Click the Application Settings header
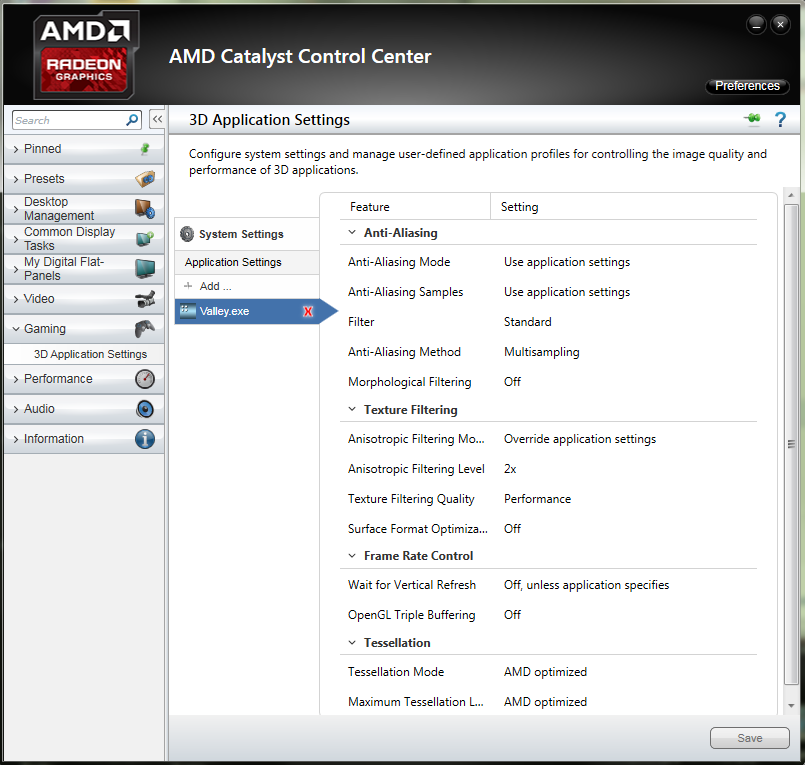The width and height of the screenshot is (805, 765). click(246, 262)
